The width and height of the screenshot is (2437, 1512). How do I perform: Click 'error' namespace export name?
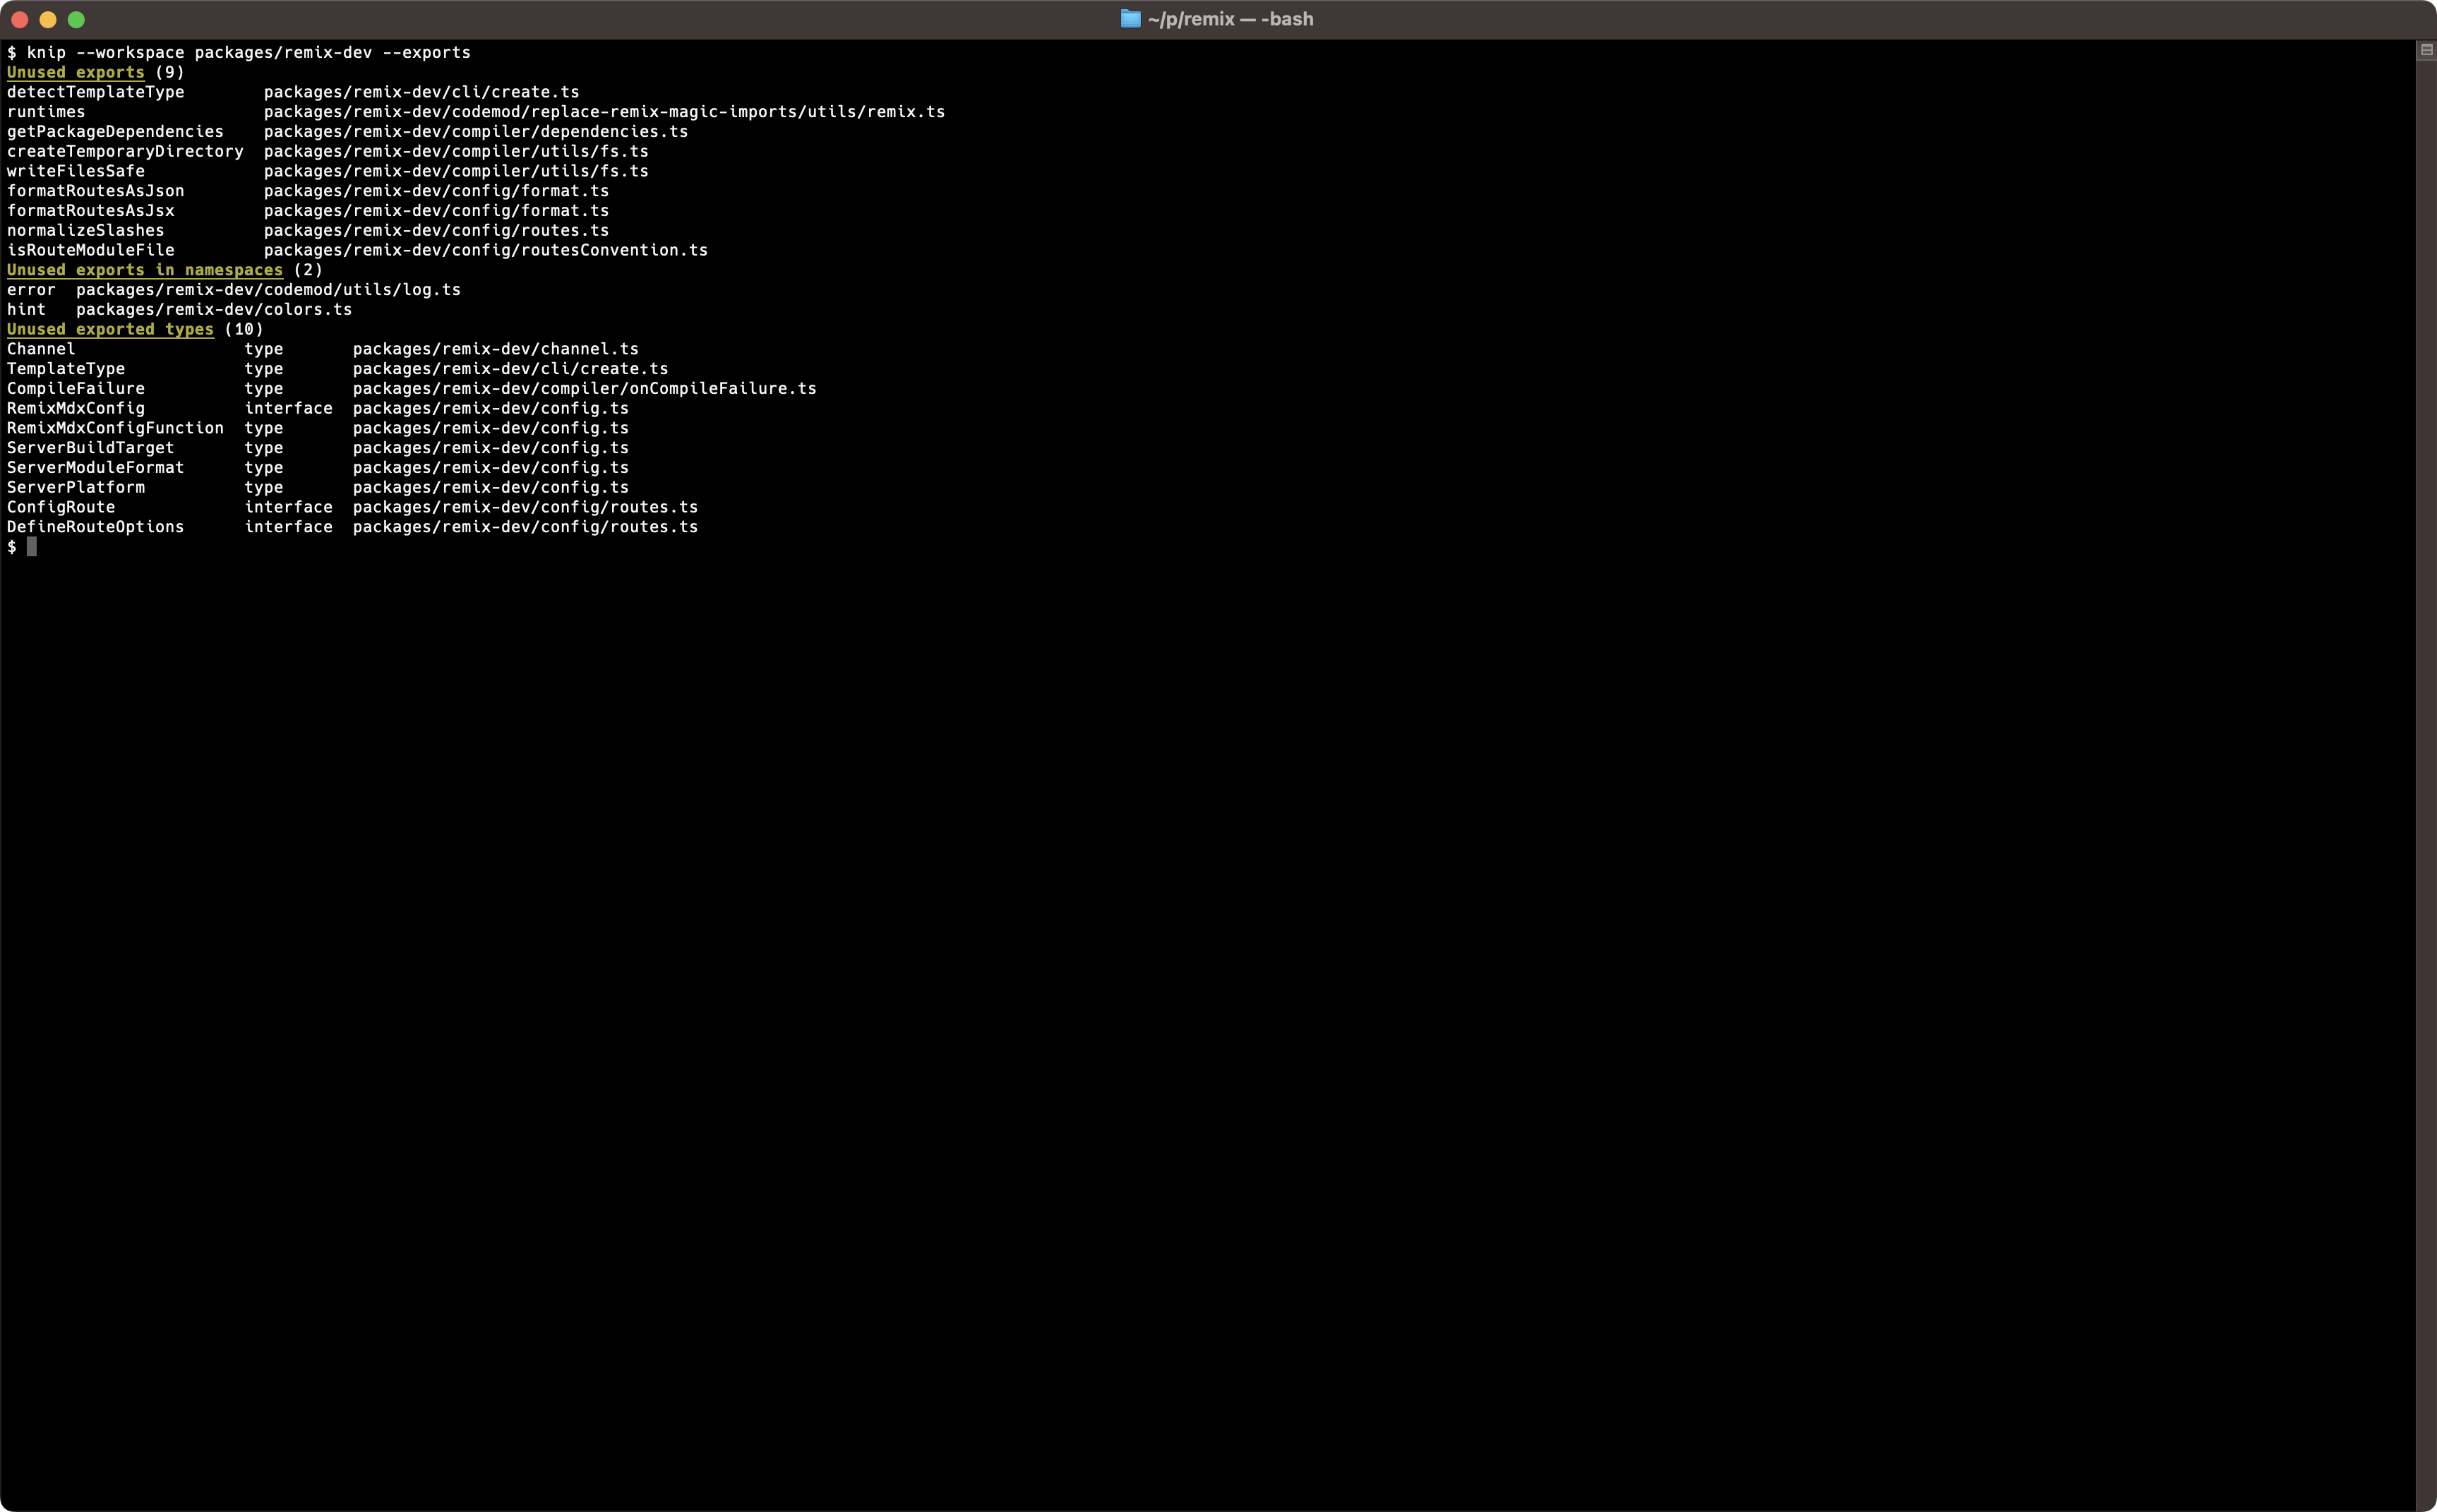pos(31,290)
